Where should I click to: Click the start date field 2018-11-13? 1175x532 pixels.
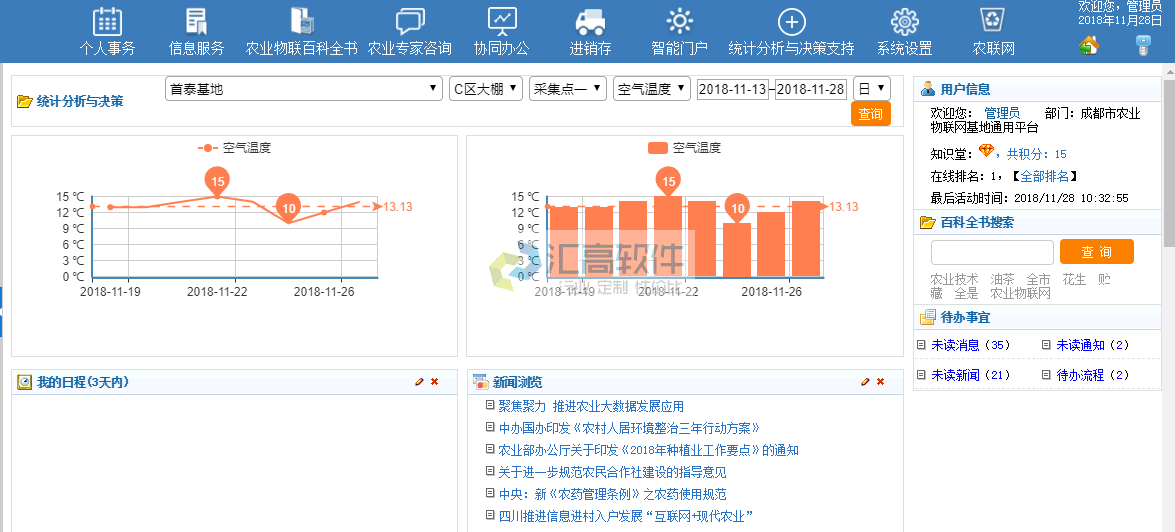[x=733, y=89]
